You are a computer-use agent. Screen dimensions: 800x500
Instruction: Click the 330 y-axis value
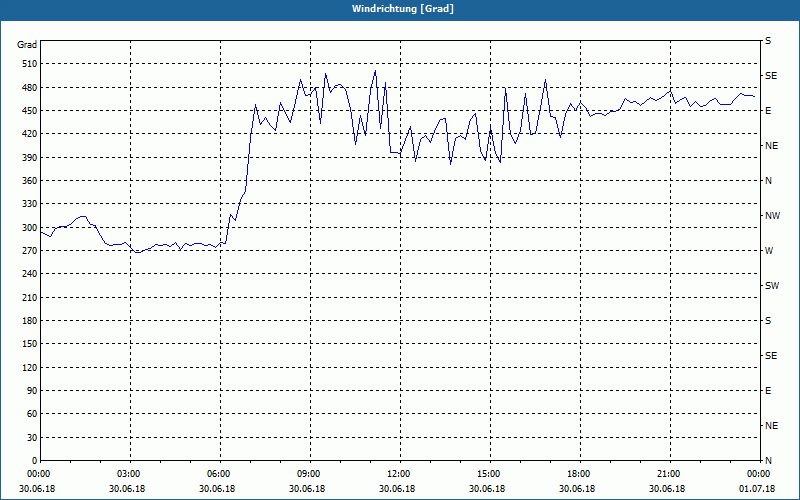point(30,204)
